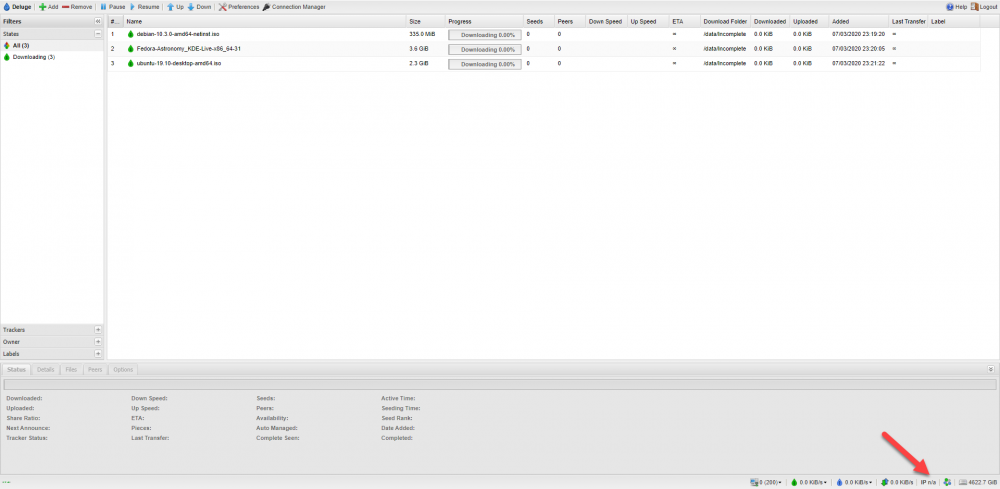This screenshot has width=1000, height=489.
Task: Sort by the queue number column header
Action: tap(115, 22)
